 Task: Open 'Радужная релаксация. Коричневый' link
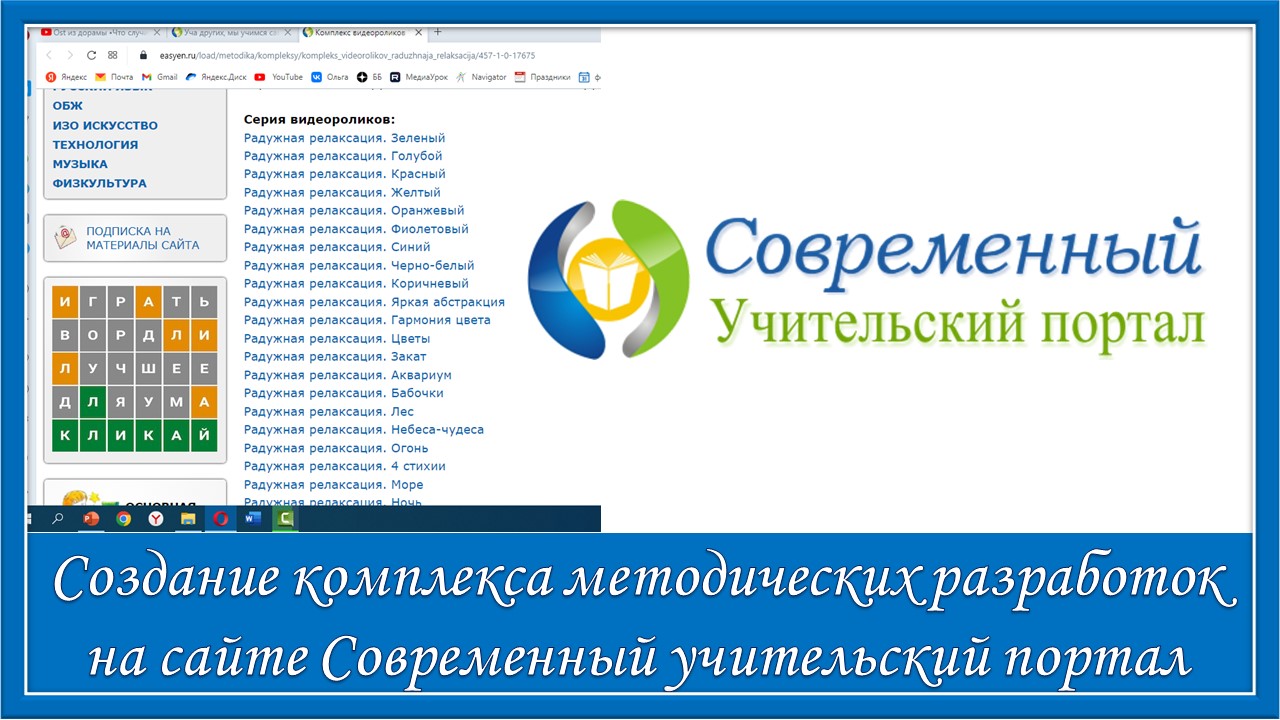coord(356,284)
